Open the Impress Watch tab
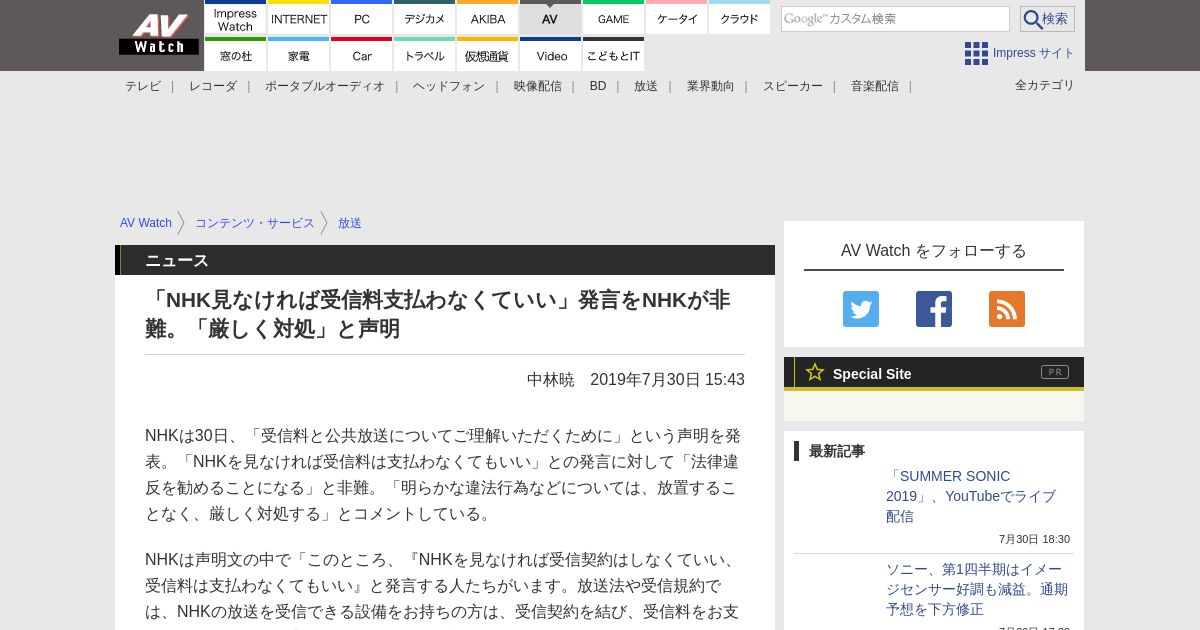 click(x=235, y=18)
